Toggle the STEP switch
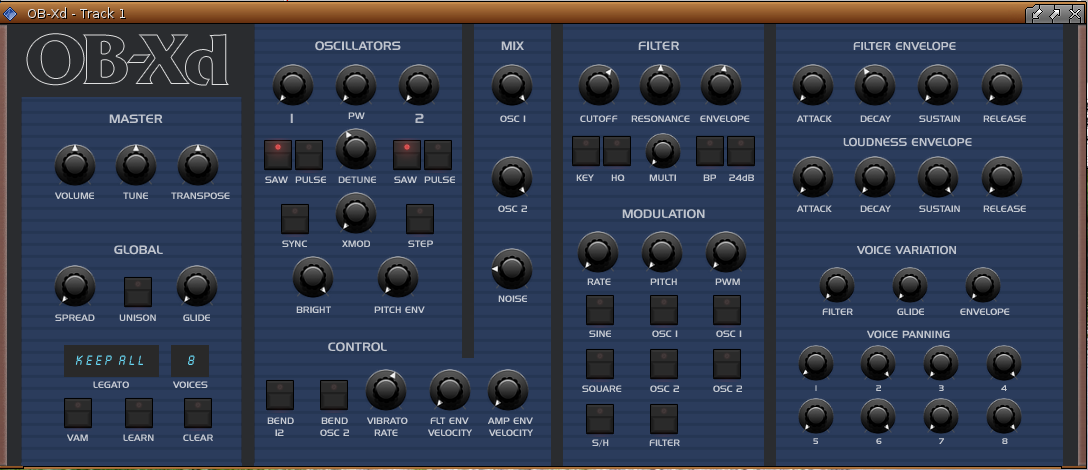Viewport: 1088px width, 470px height. point(420,219)
